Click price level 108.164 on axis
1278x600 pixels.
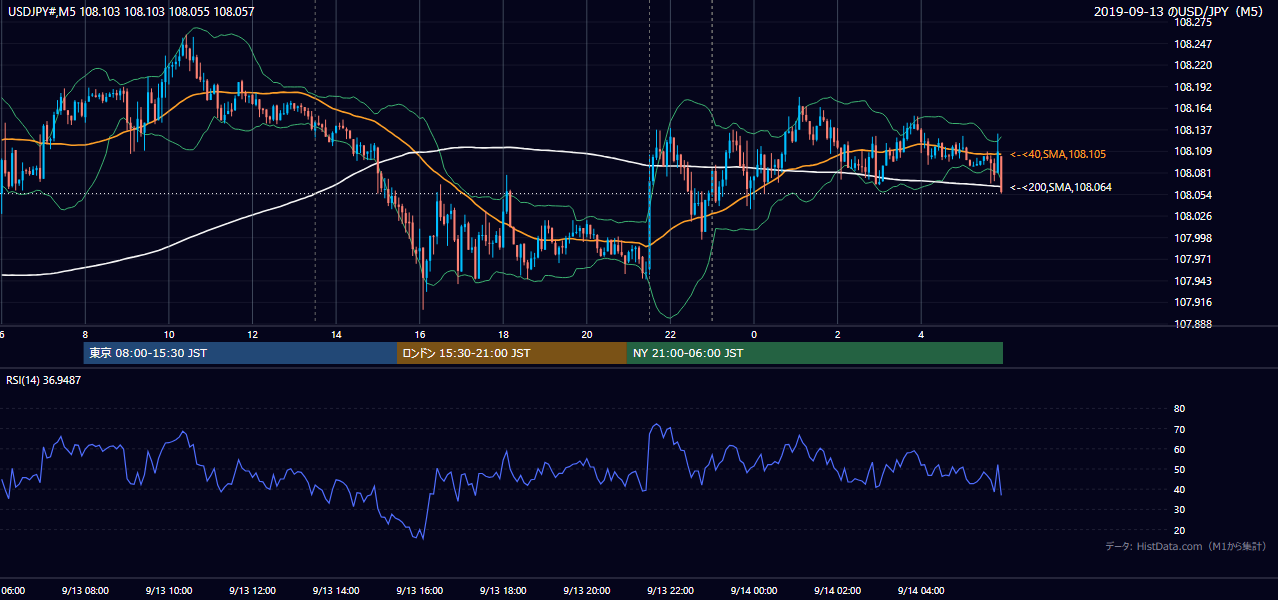(1192, 108)
